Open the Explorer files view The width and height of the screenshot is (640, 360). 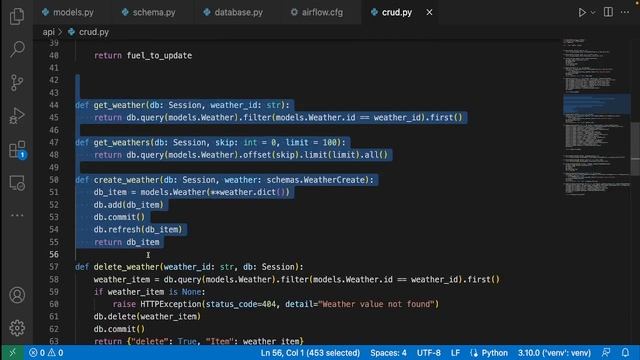point(17,16)
